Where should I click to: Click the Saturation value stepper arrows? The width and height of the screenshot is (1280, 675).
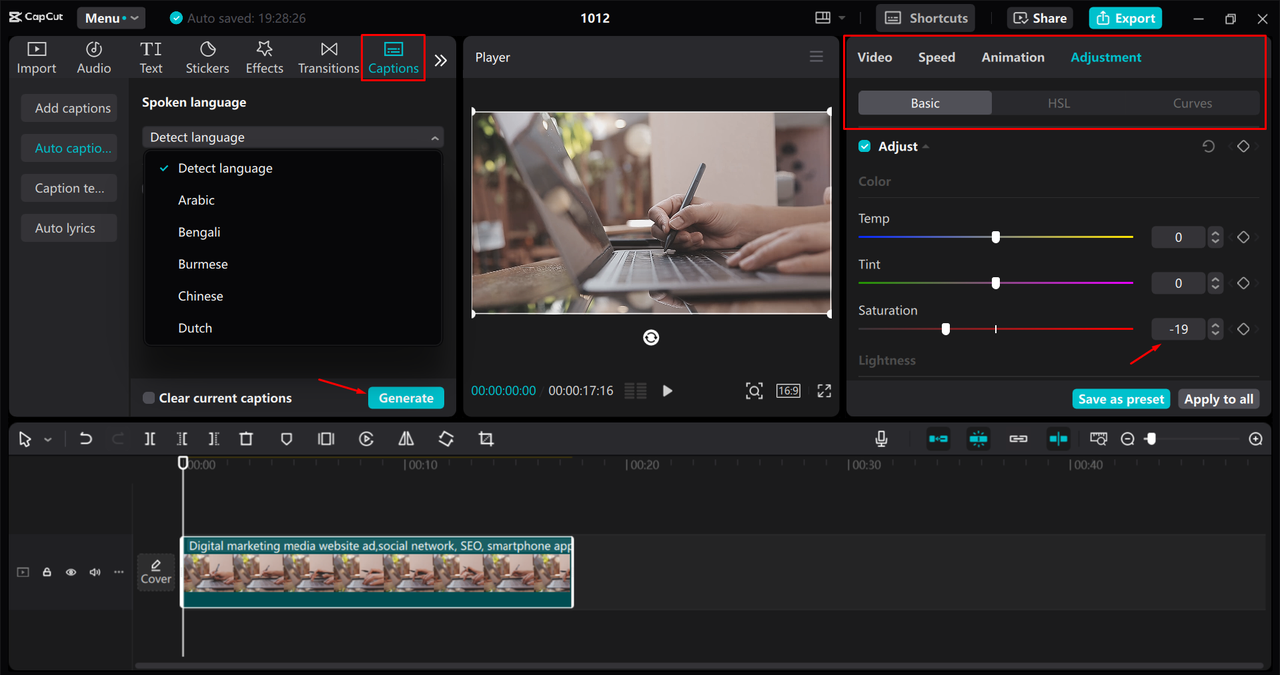1215,329
